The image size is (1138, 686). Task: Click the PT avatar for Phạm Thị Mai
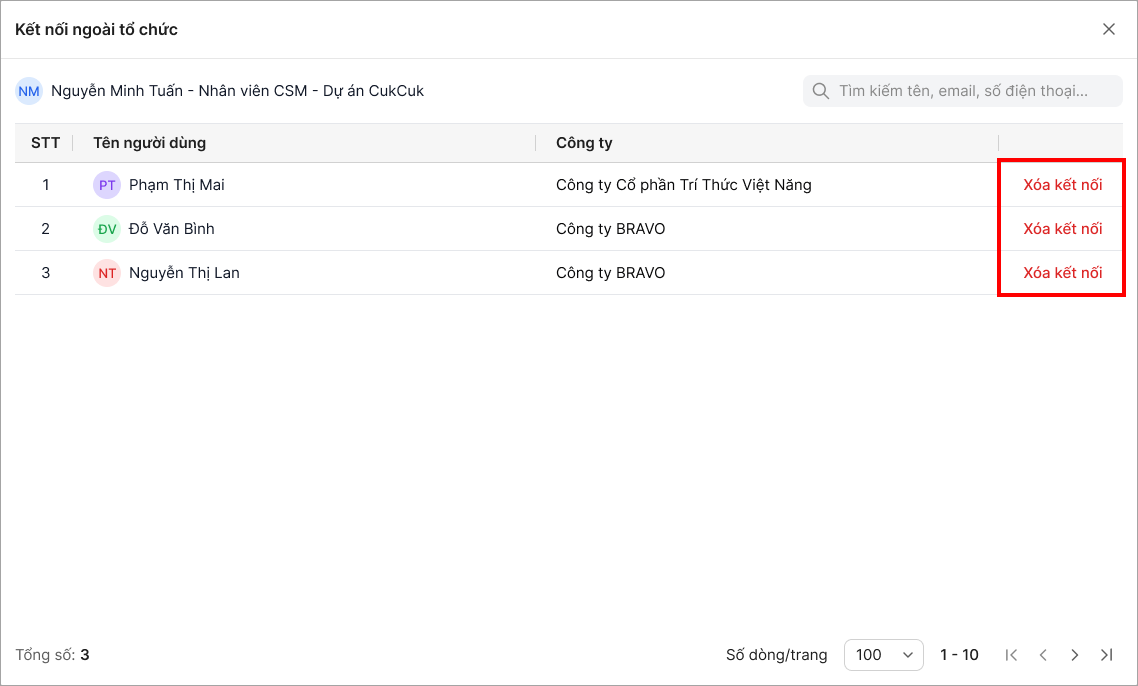pyautogui.click(x=107, y=185)
